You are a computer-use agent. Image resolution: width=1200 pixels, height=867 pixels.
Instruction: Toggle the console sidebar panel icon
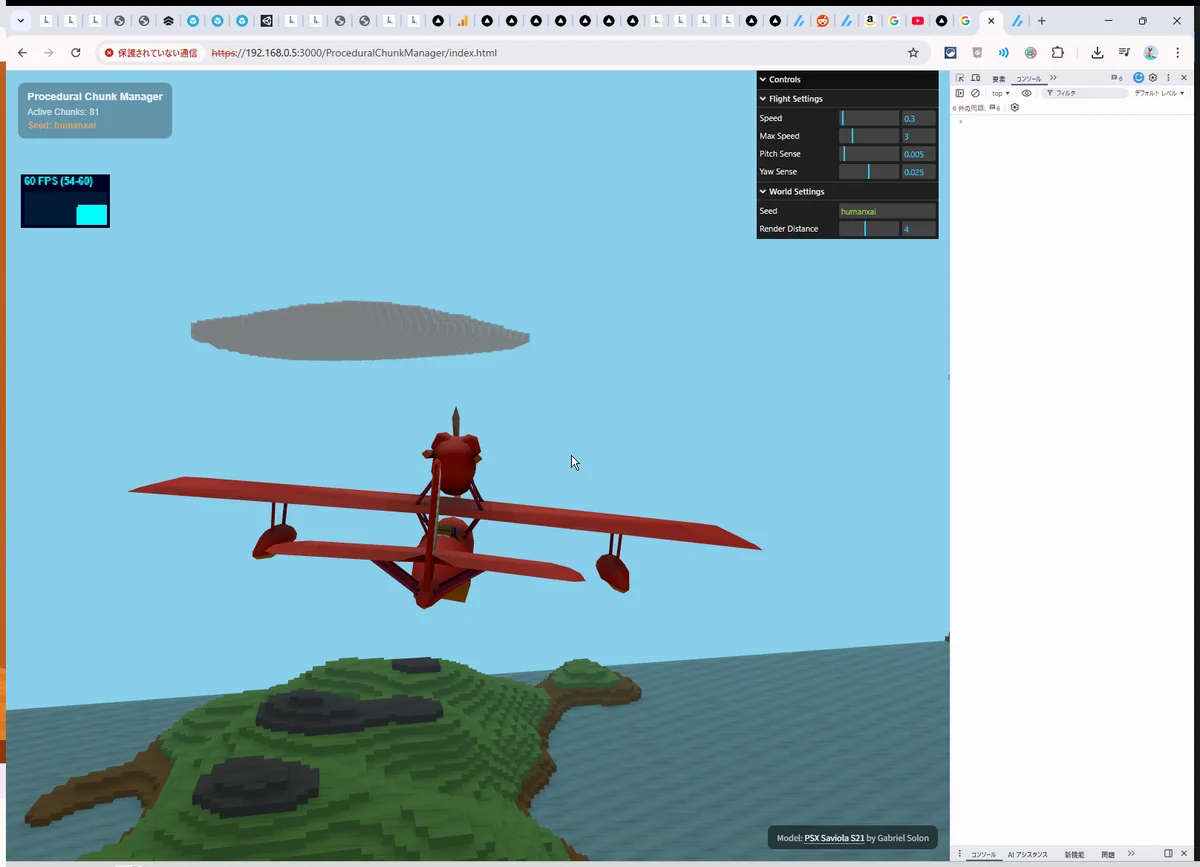click(960, 93)
